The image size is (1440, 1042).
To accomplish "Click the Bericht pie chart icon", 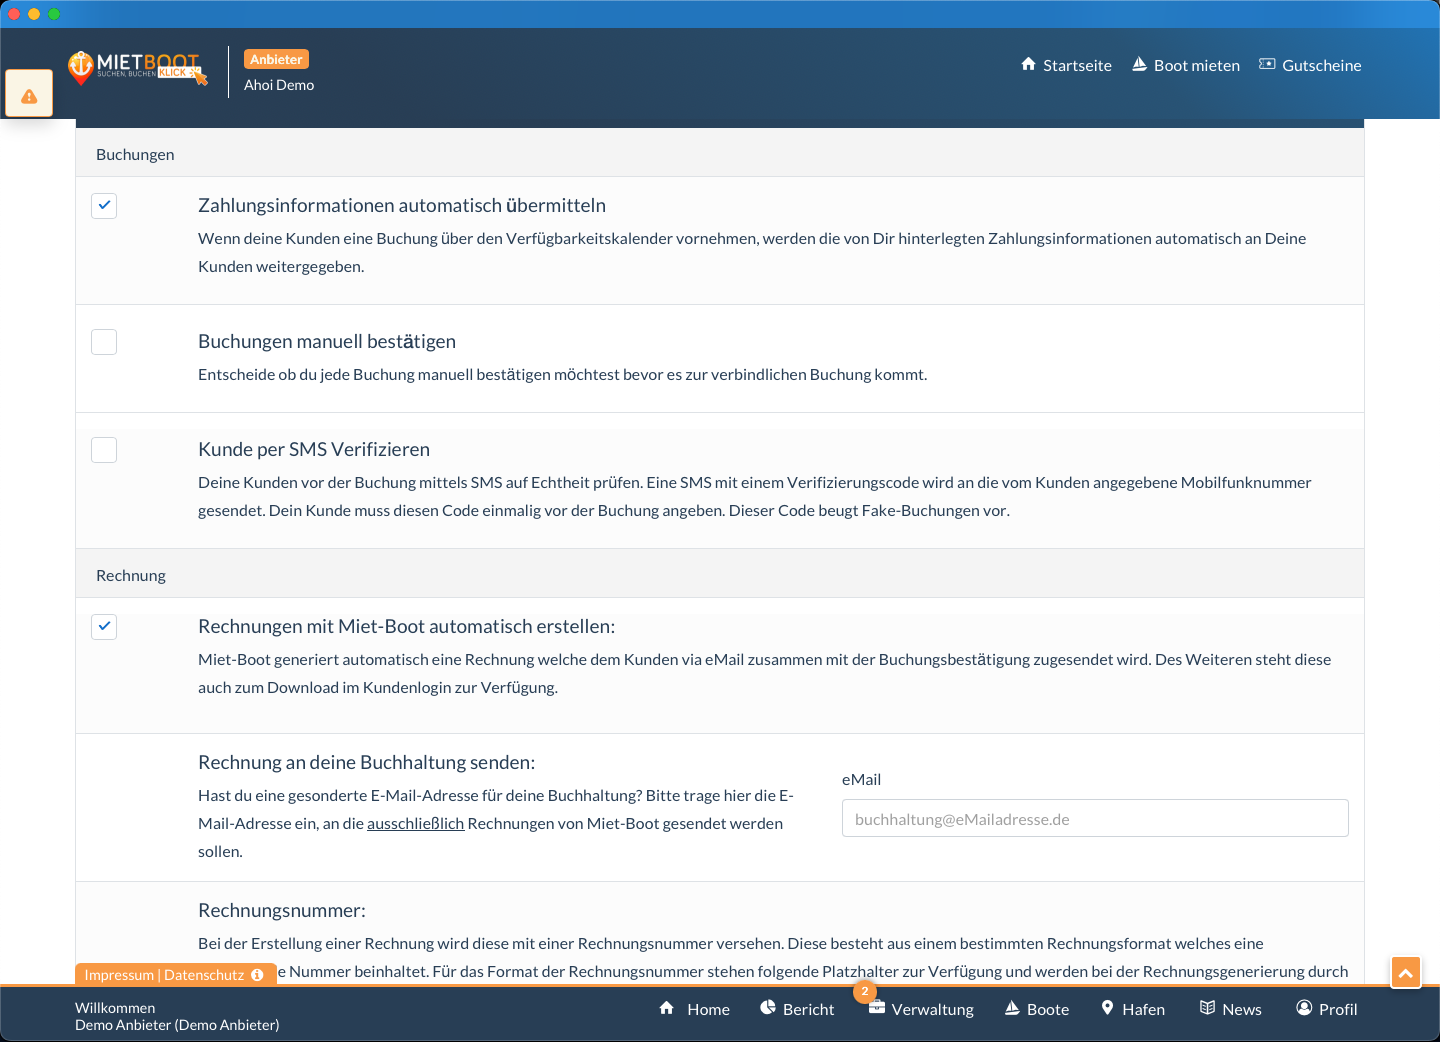I will click(x=768, y=1008).
